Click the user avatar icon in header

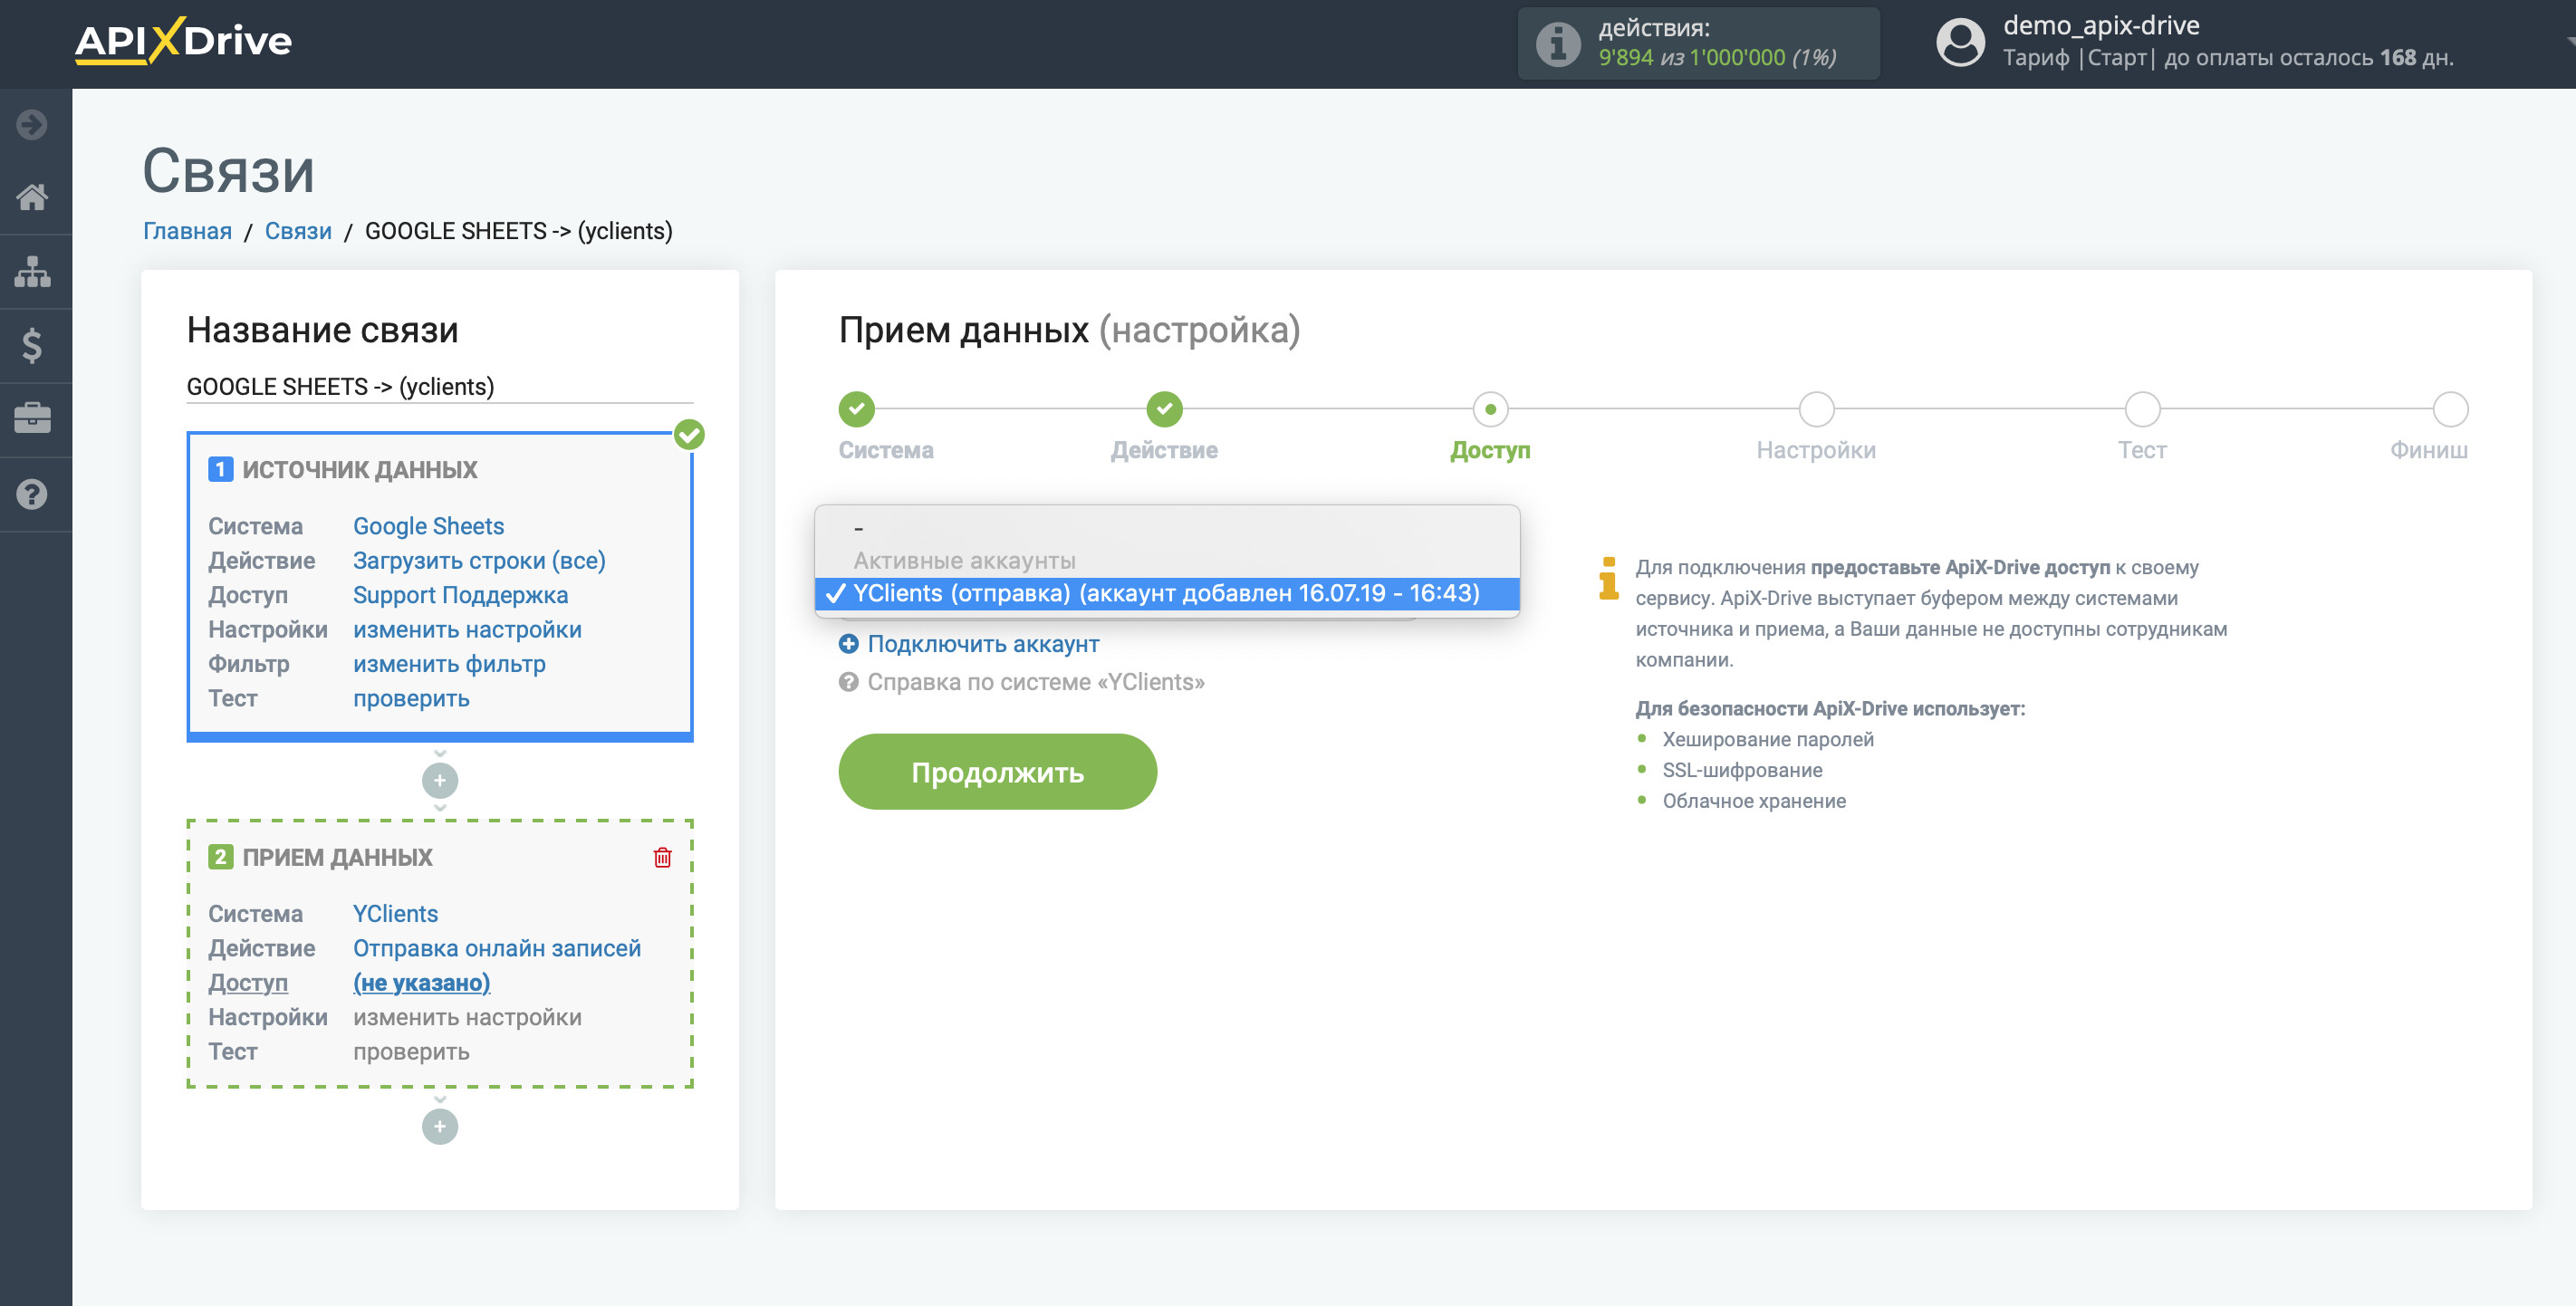coord(1959,43)
